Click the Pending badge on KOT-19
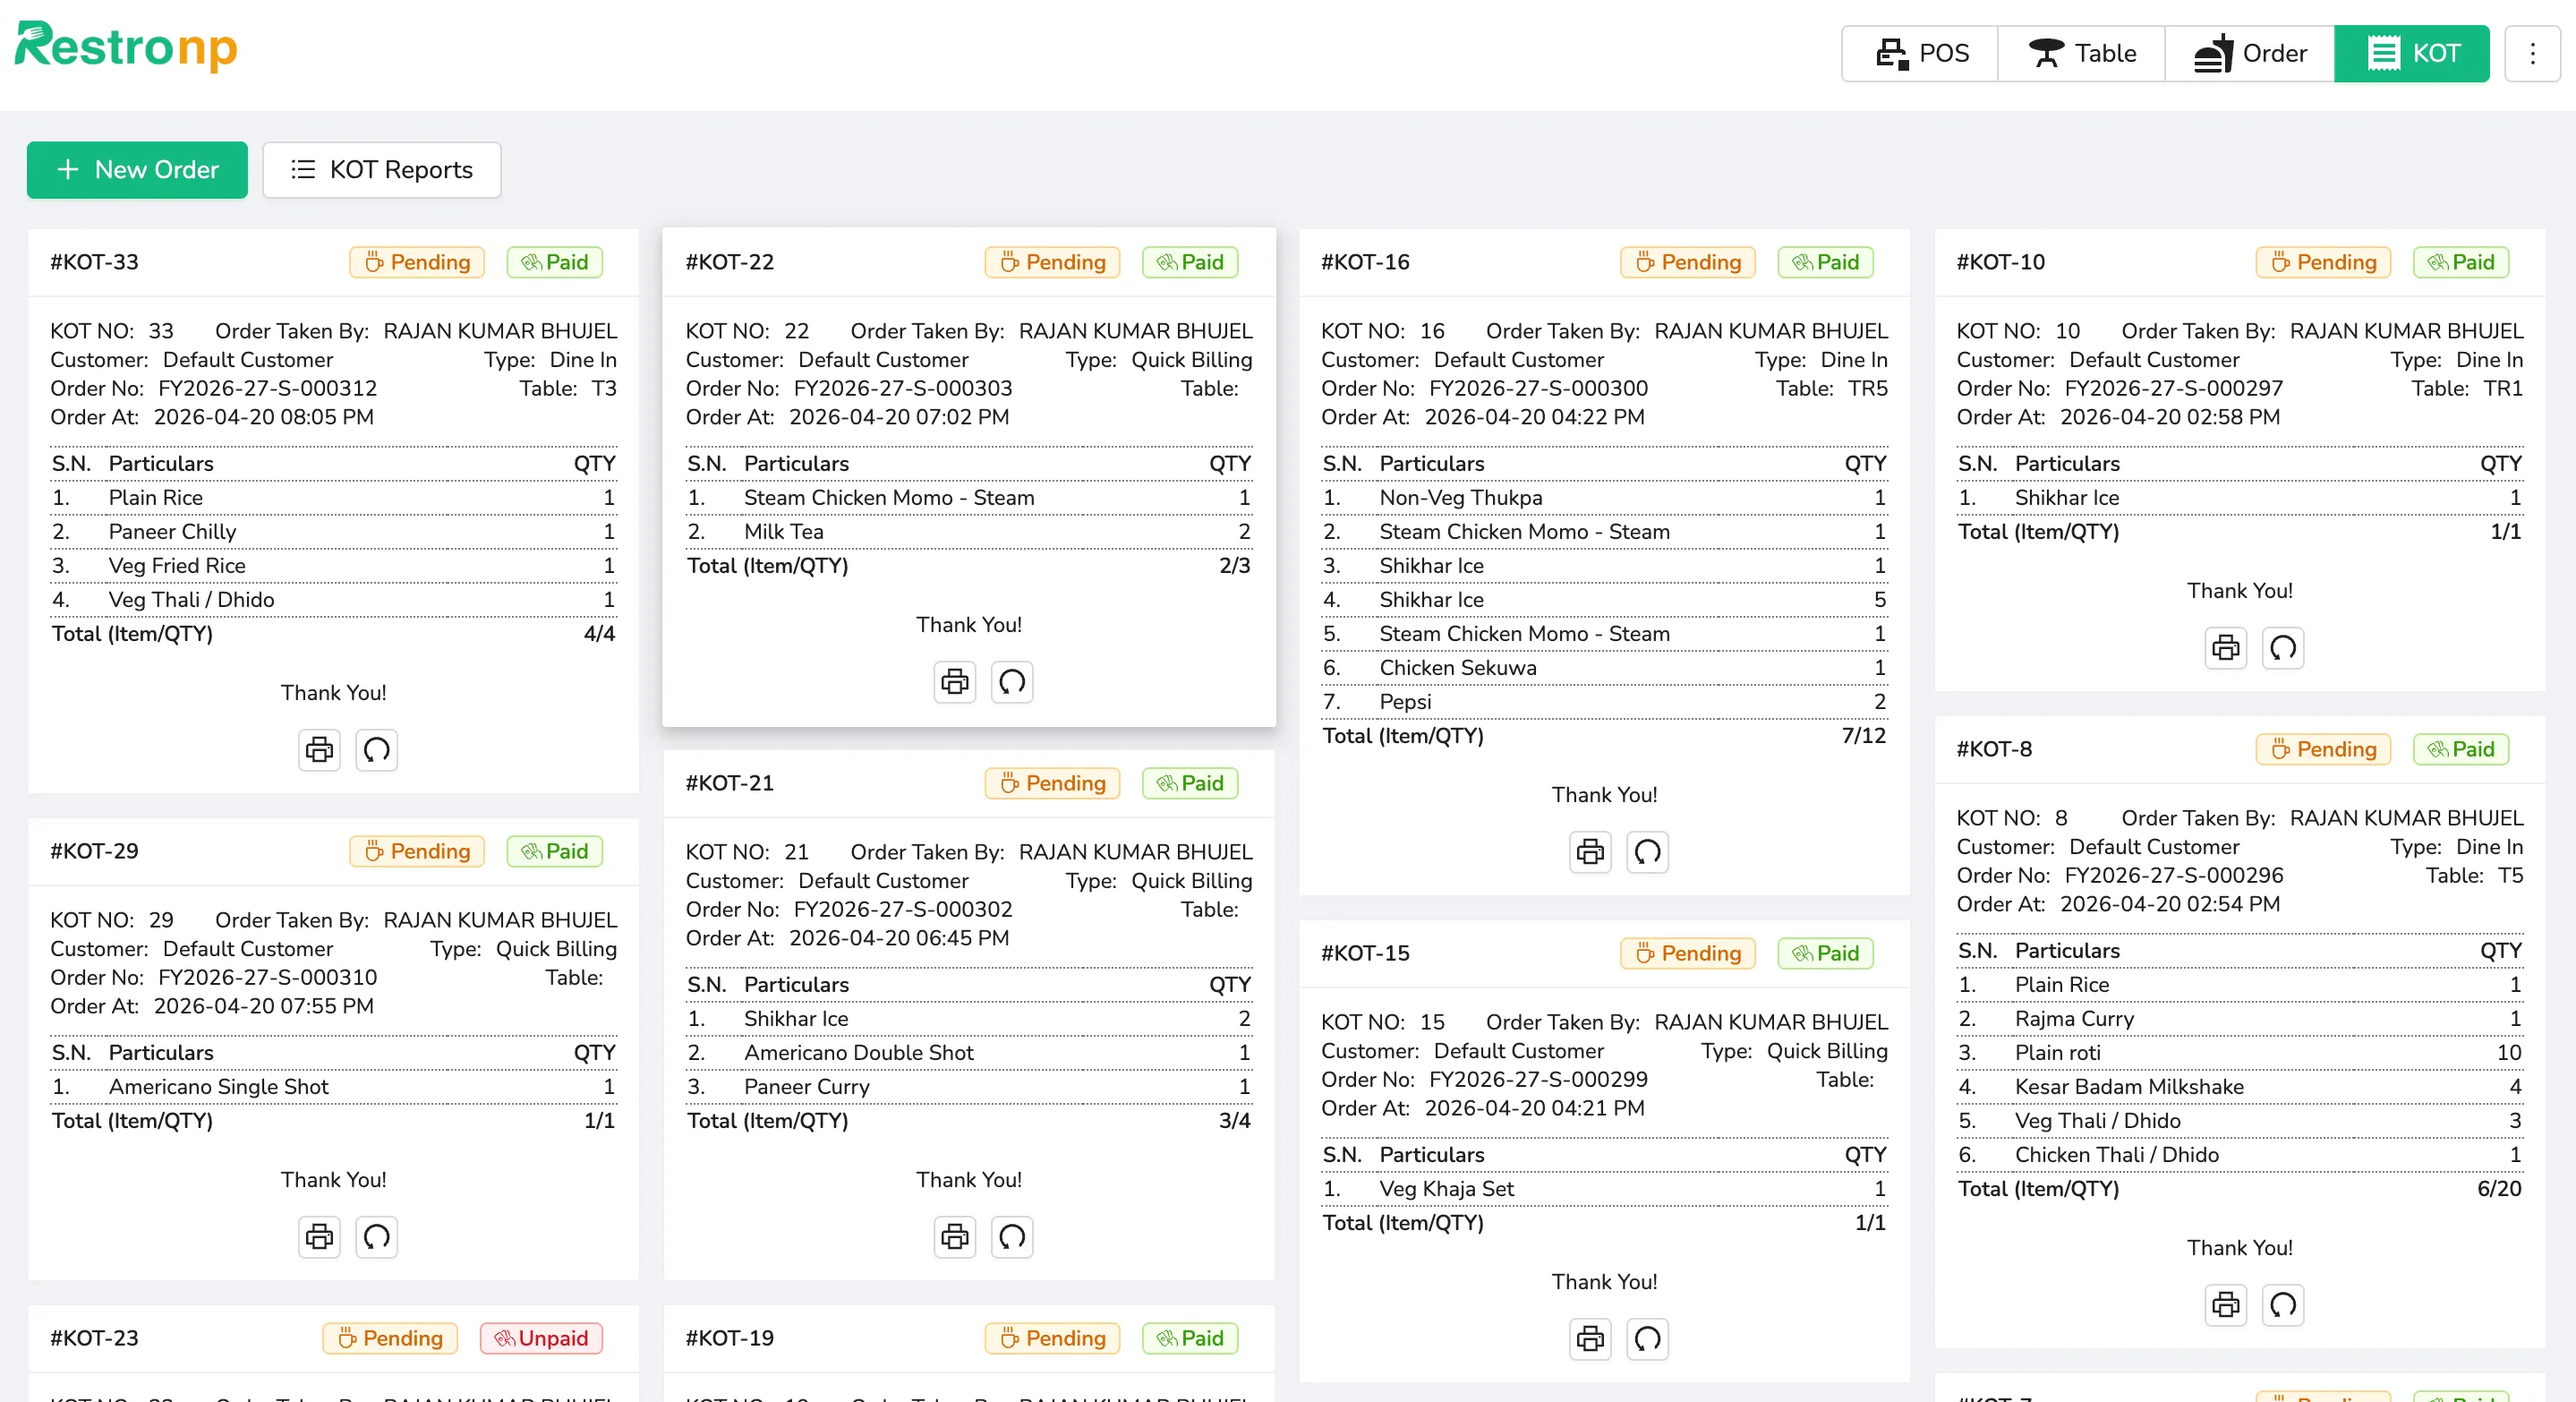 click(x=1051, y=1338)
